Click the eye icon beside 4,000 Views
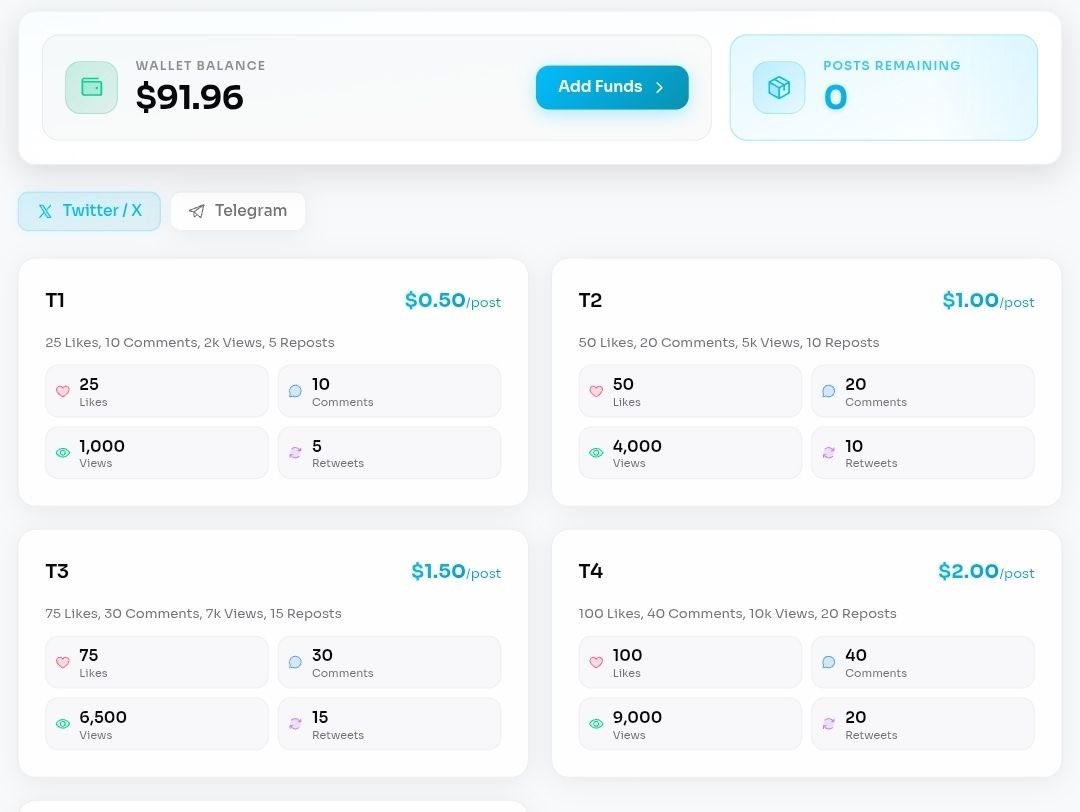The image size is (1080, 812). [596, 452]
